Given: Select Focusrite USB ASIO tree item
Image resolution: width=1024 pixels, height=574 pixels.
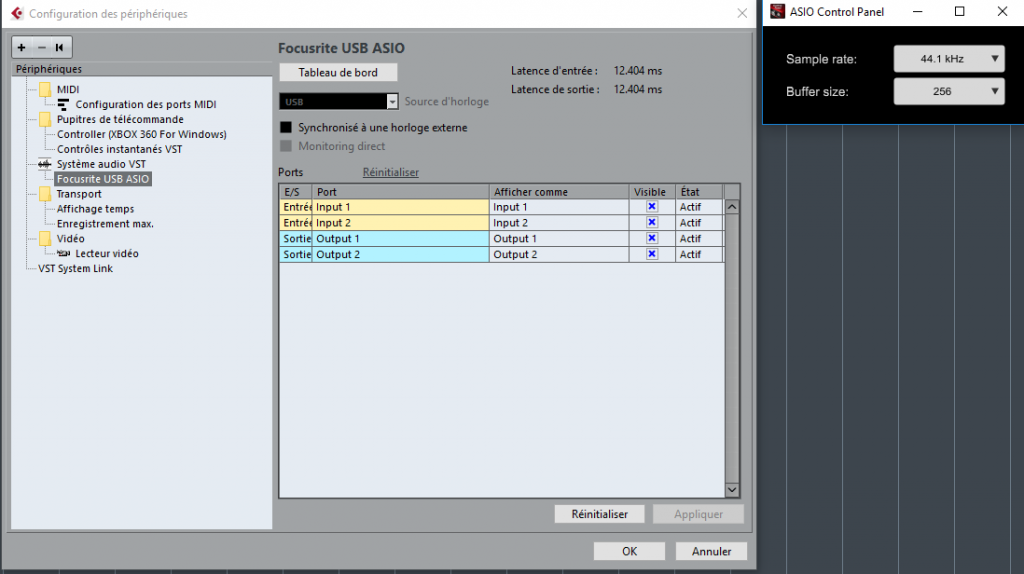Looking at the screenshot, I should tap(103, 179).
